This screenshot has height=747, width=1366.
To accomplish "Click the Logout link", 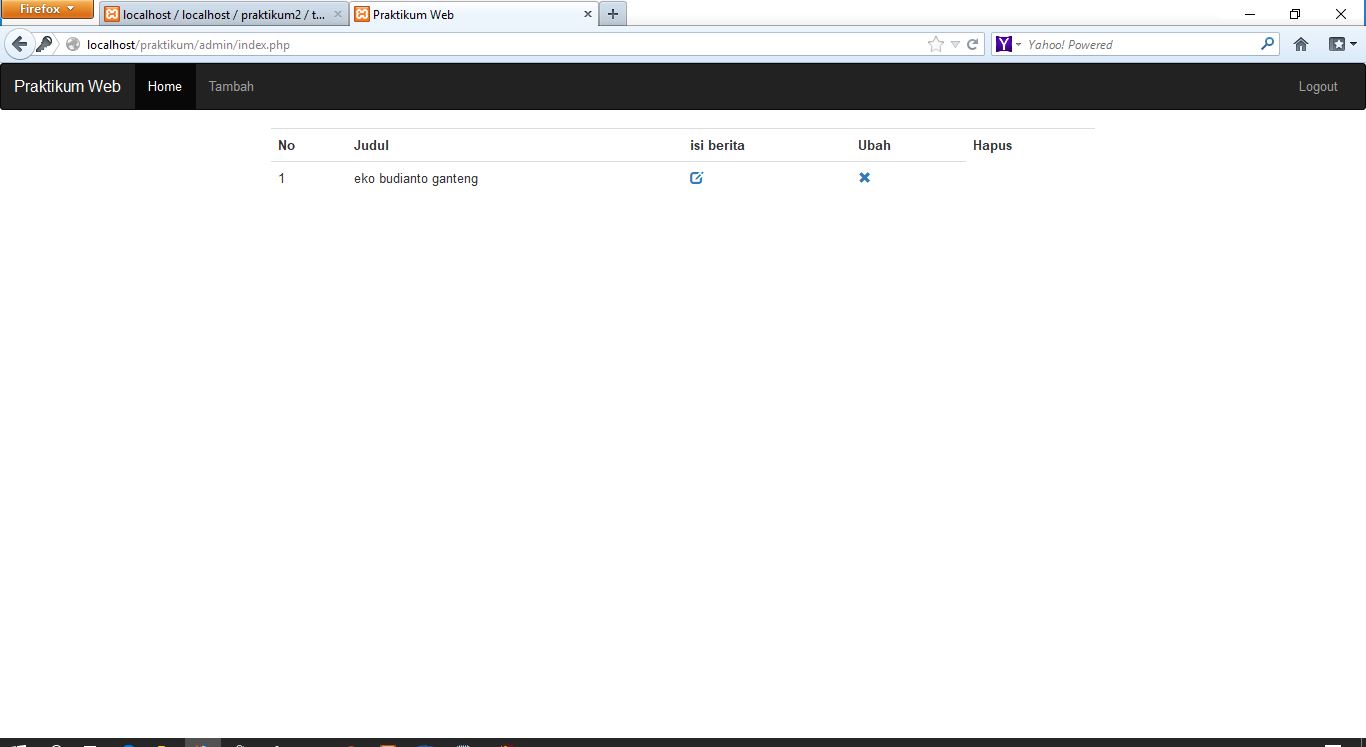I will 1317,86.
